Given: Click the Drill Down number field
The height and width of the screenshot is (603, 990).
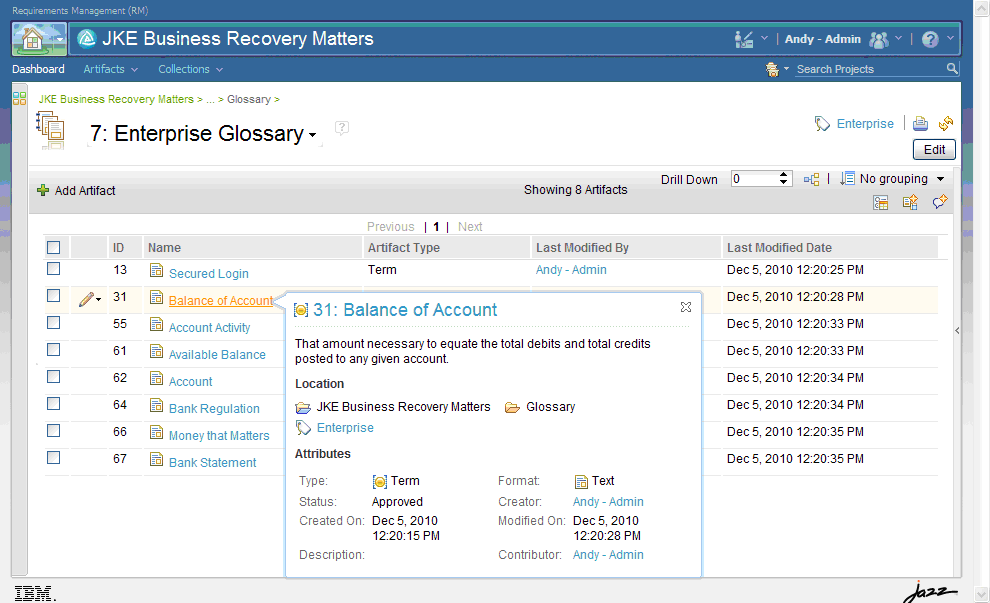Looking at the screenshot, I should tap(754, 179).
